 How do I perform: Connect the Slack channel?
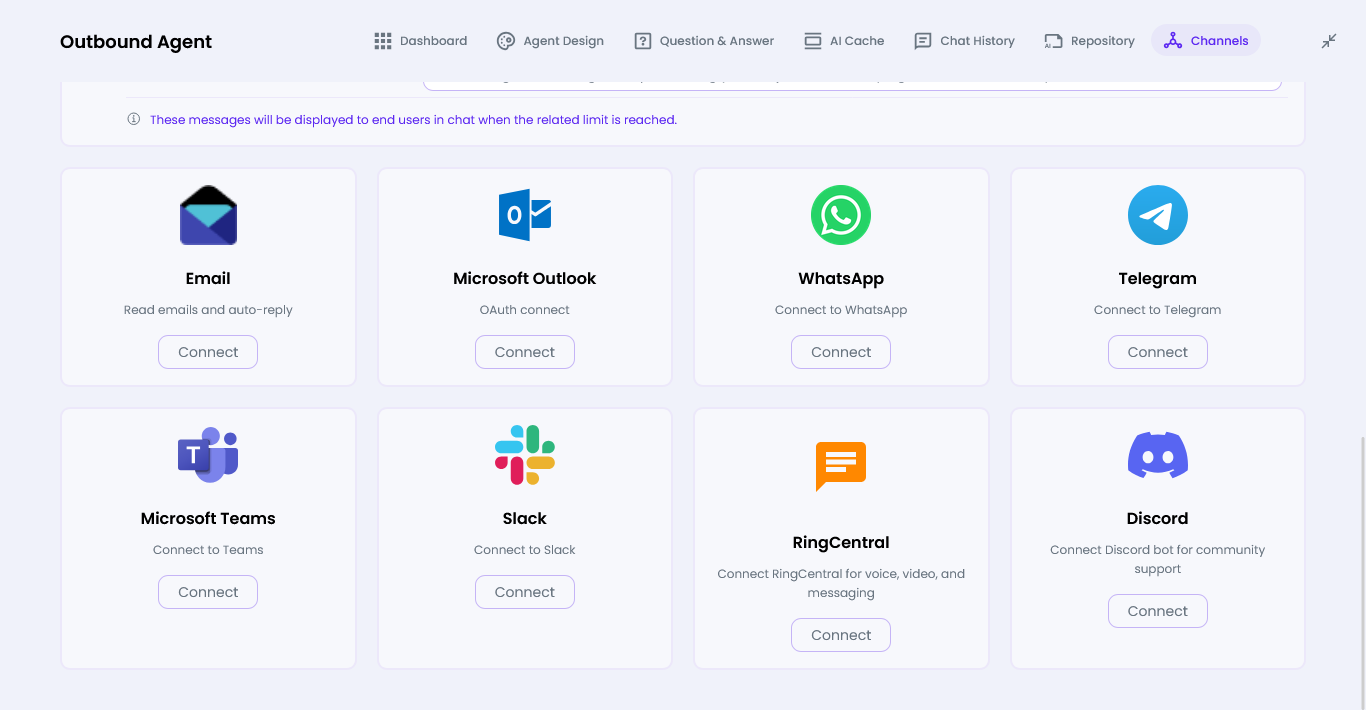click(x=525, y=592)
